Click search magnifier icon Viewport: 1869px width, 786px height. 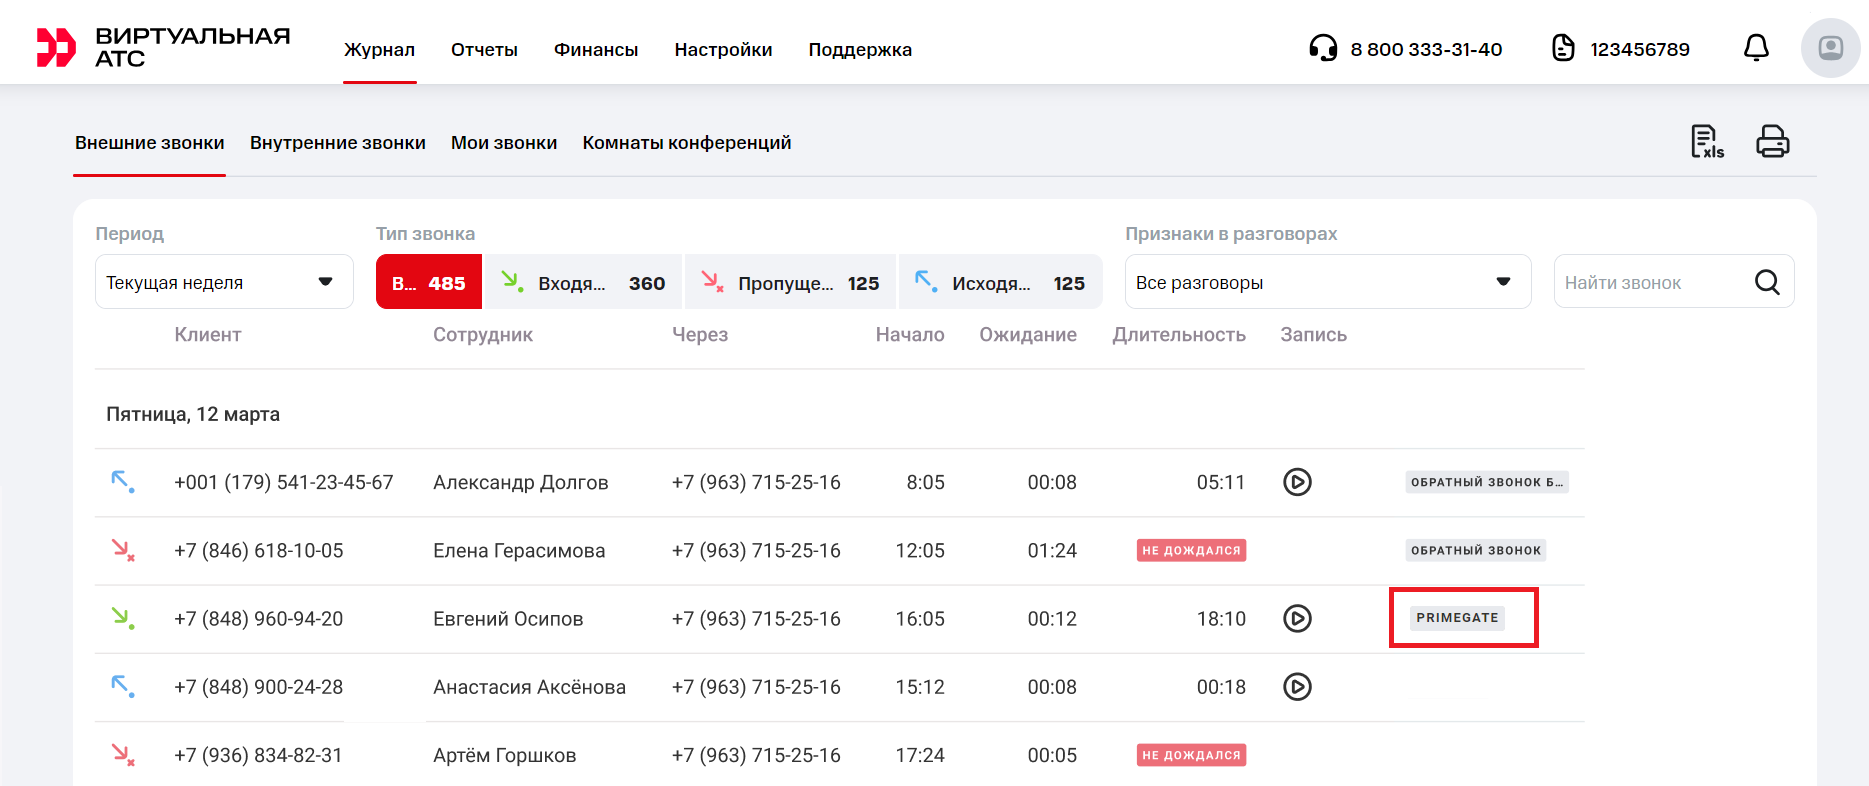pyautogui.click(x=1766, y=283)
